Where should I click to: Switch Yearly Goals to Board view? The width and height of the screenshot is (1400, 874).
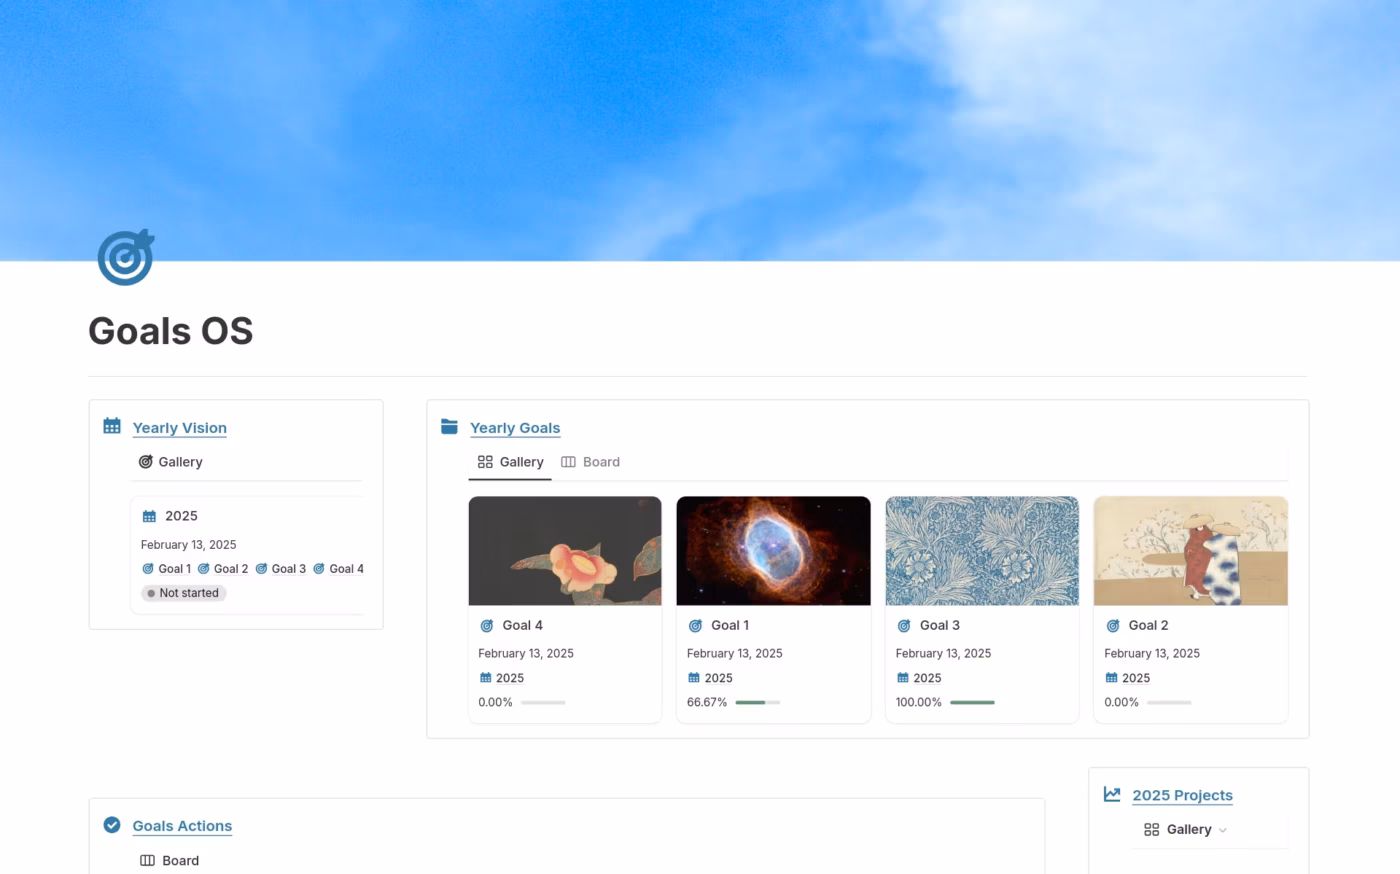(x=590, y=462)
